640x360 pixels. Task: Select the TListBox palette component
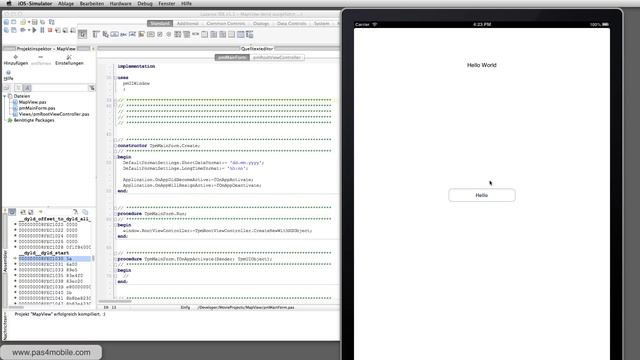[178, 34]
